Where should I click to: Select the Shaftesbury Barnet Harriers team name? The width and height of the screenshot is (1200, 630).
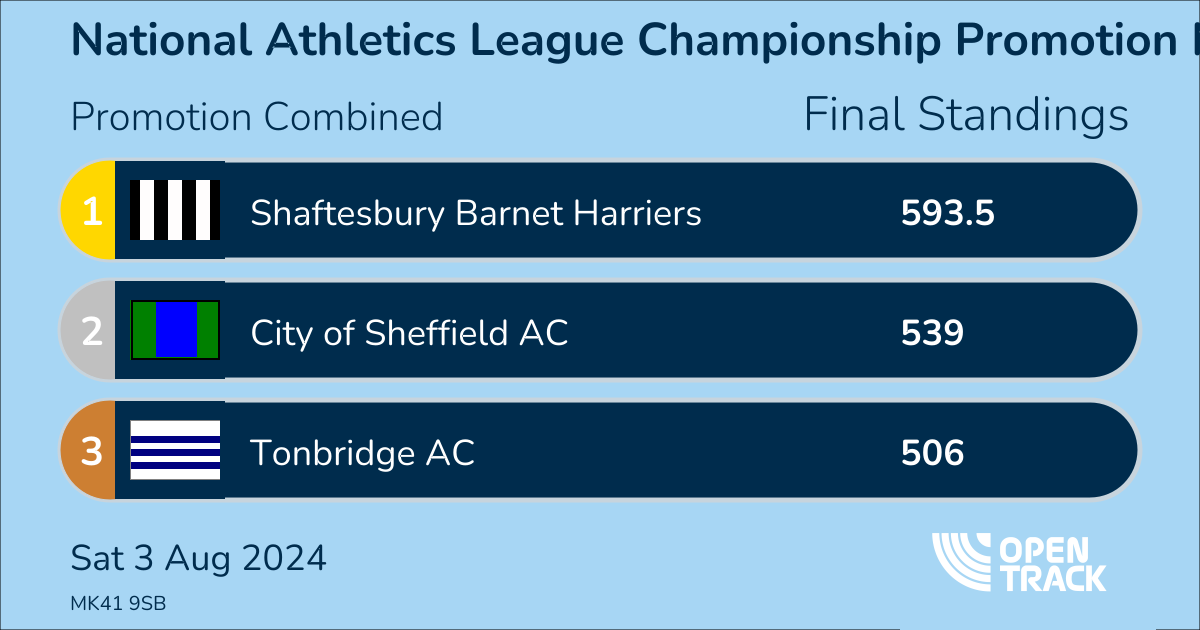click(x=475, y=213)
